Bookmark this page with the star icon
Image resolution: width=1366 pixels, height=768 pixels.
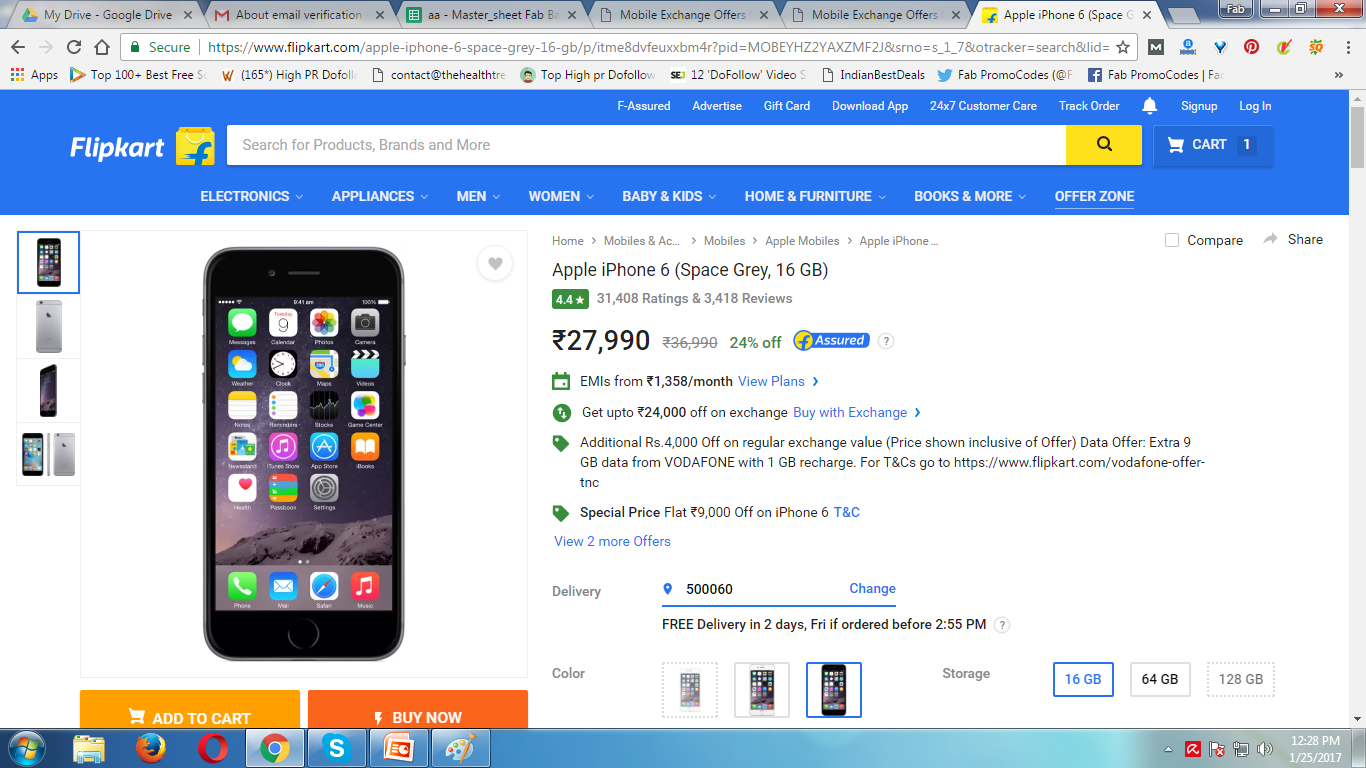pyautogui.click(x=1123, y=47)
